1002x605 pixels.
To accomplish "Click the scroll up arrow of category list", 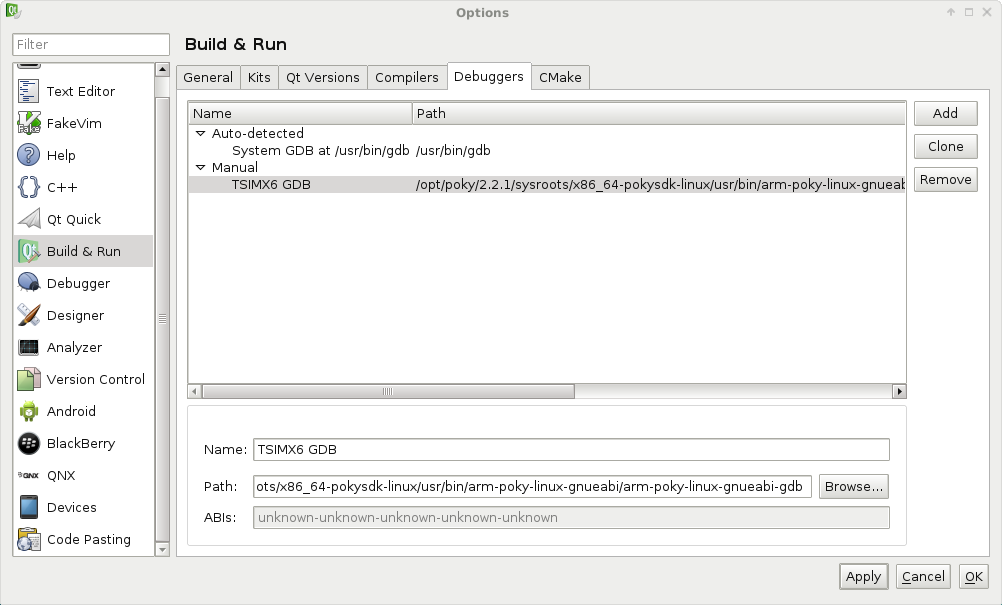I will click(x=162, y=70).
